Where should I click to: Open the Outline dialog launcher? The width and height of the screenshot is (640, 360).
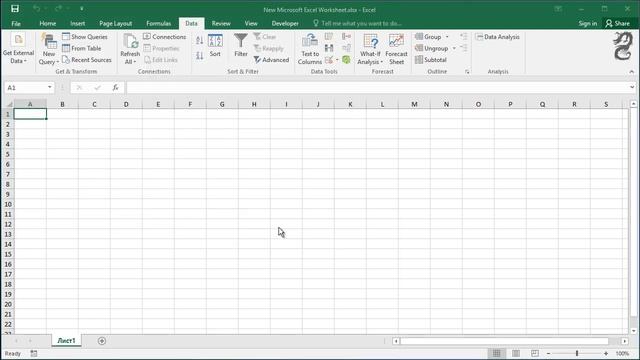pos(467,72)
